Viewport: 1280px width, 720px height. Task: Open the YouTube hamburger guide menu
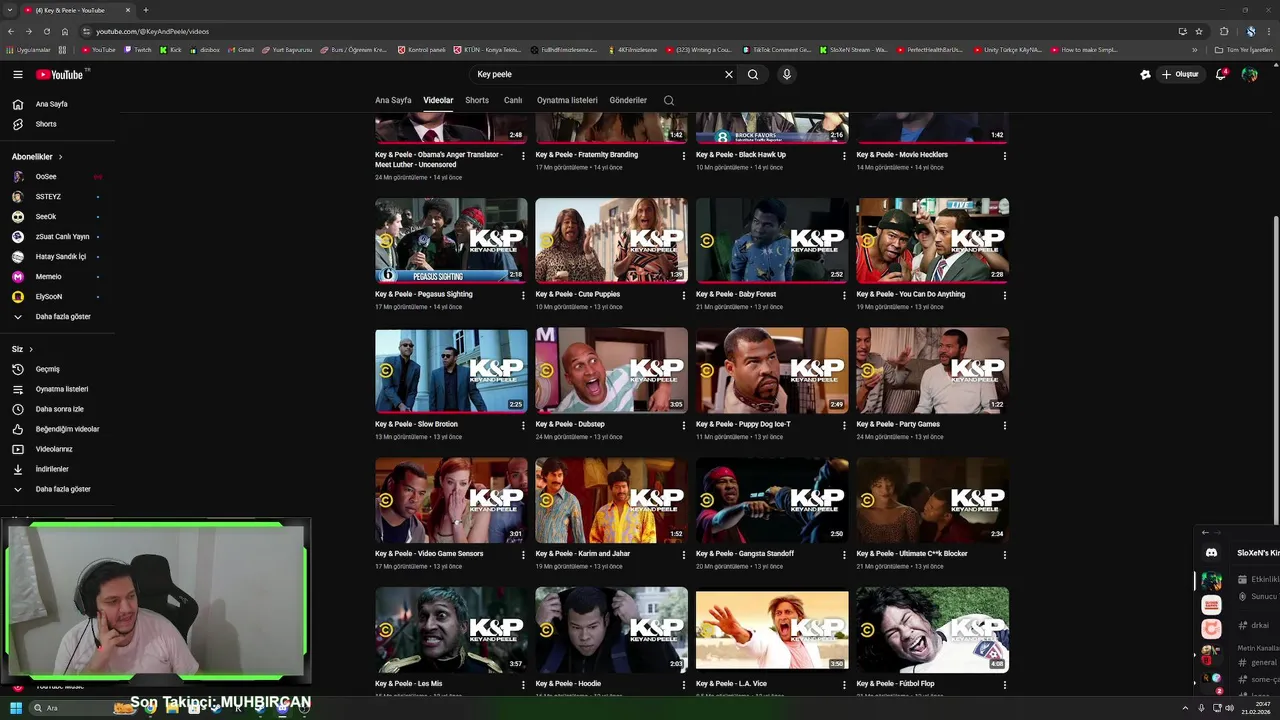17,74
